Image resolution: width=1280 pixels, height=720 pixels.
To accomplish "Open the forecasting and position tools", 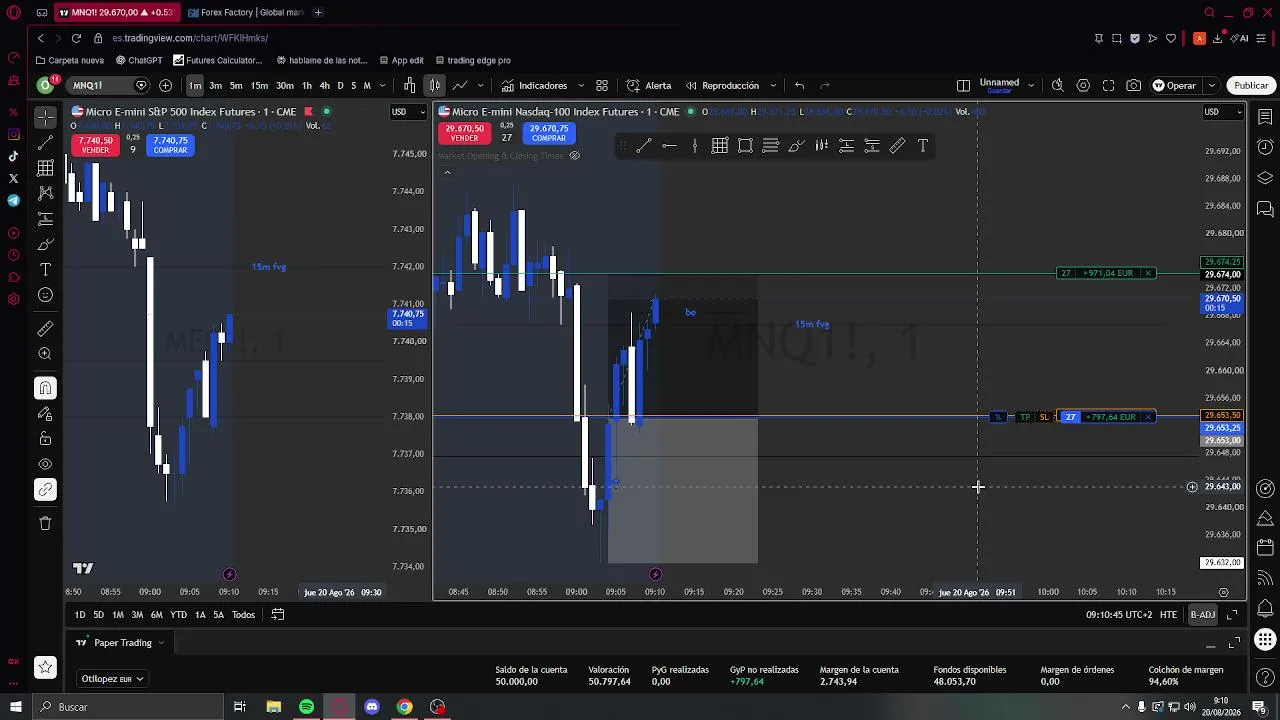I will 45,219.
